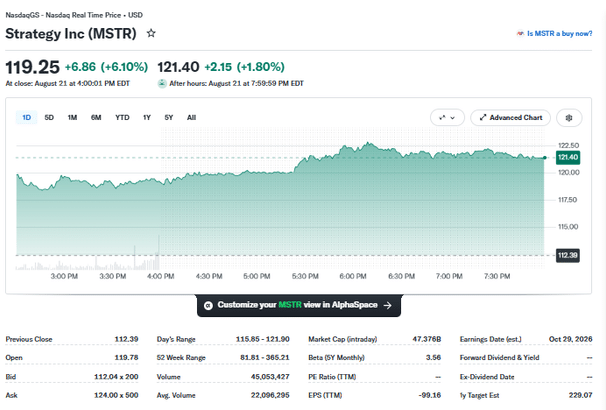Viewport: 606px width, 410px height.
Task: Click the Market Cap (intraday) label
Action: (x=342, y=339)
